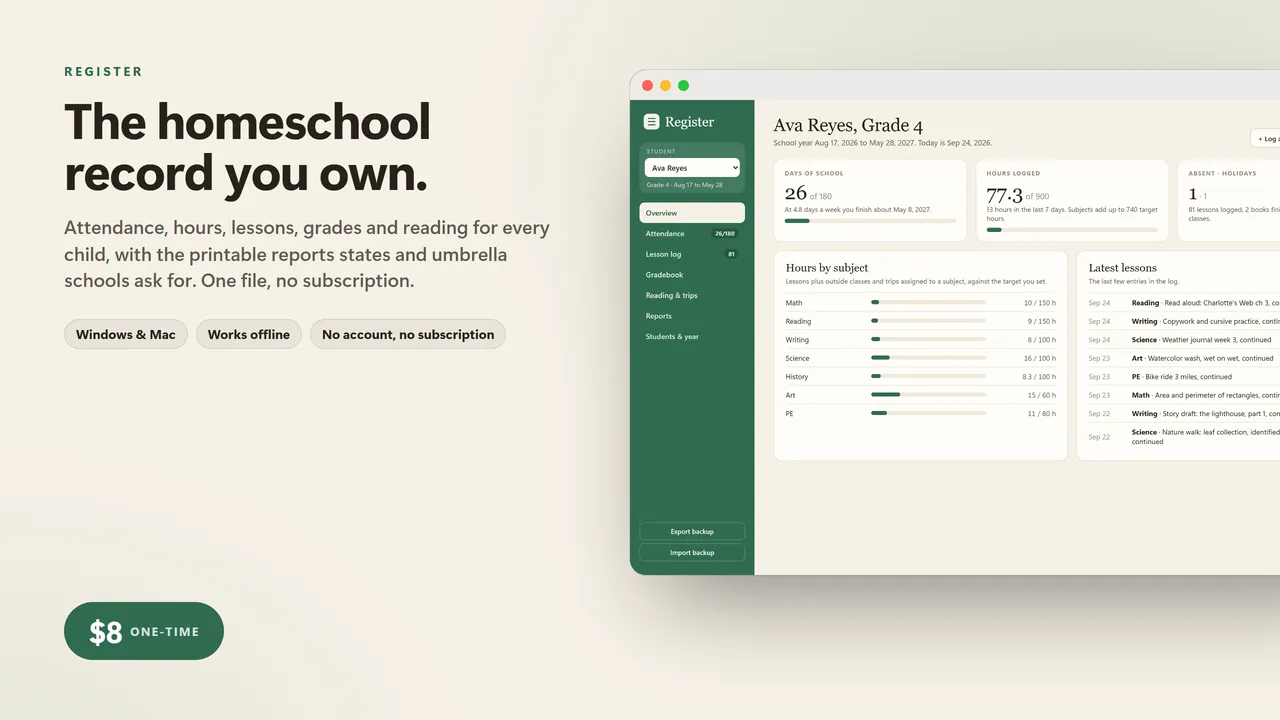Click the Days of School progress bar
The image size is (1280, 720).
pyautogui.click(x=870, y=221)
